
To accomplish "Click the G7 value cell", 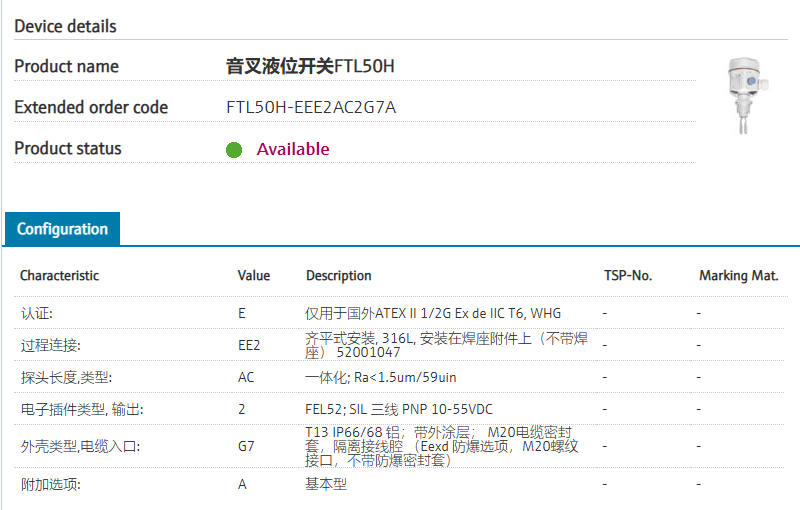I will [246, 446].
